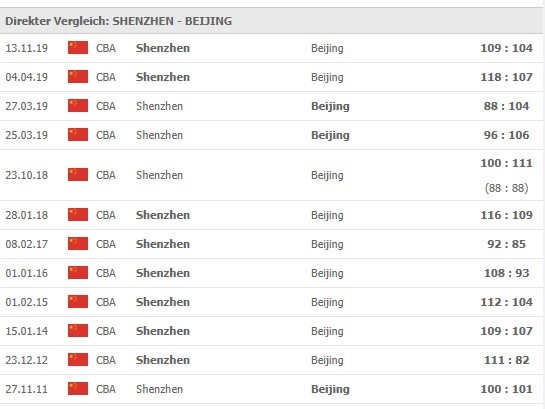Click the China flag icon for 28.01.18 match
Viewport: 545px width, 409px height.
(78, 215)
